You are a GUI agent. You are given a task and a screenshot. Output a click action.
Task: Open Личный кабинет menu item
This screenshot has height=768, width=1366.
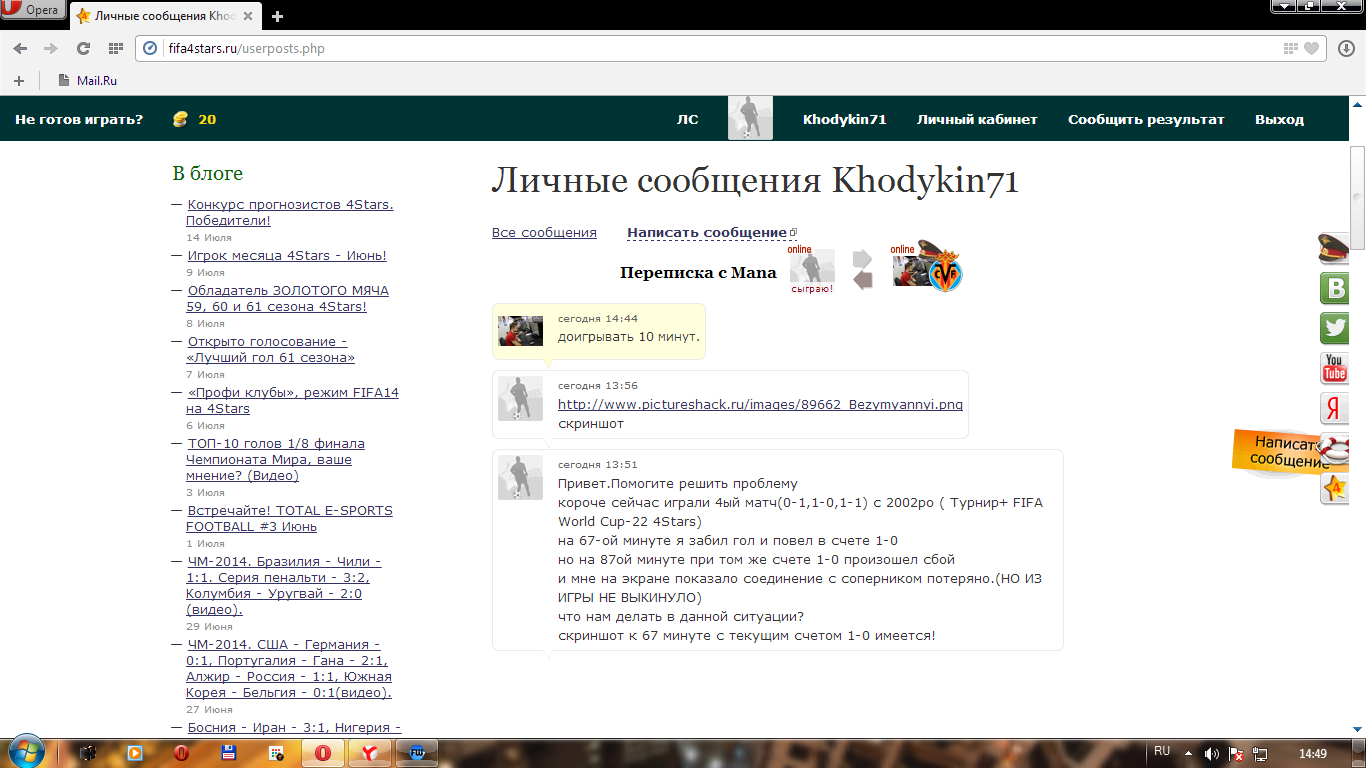[976, 119]
